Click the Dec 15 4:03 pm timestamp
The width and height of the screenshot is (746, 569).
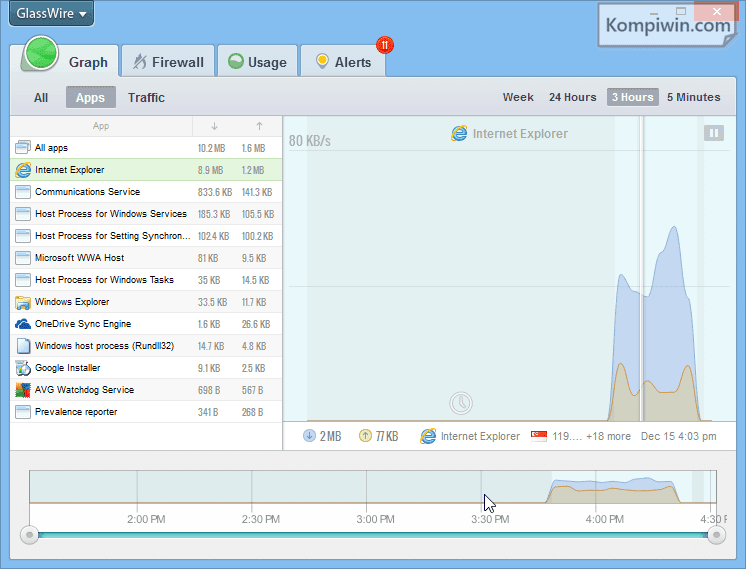point(678,436)
